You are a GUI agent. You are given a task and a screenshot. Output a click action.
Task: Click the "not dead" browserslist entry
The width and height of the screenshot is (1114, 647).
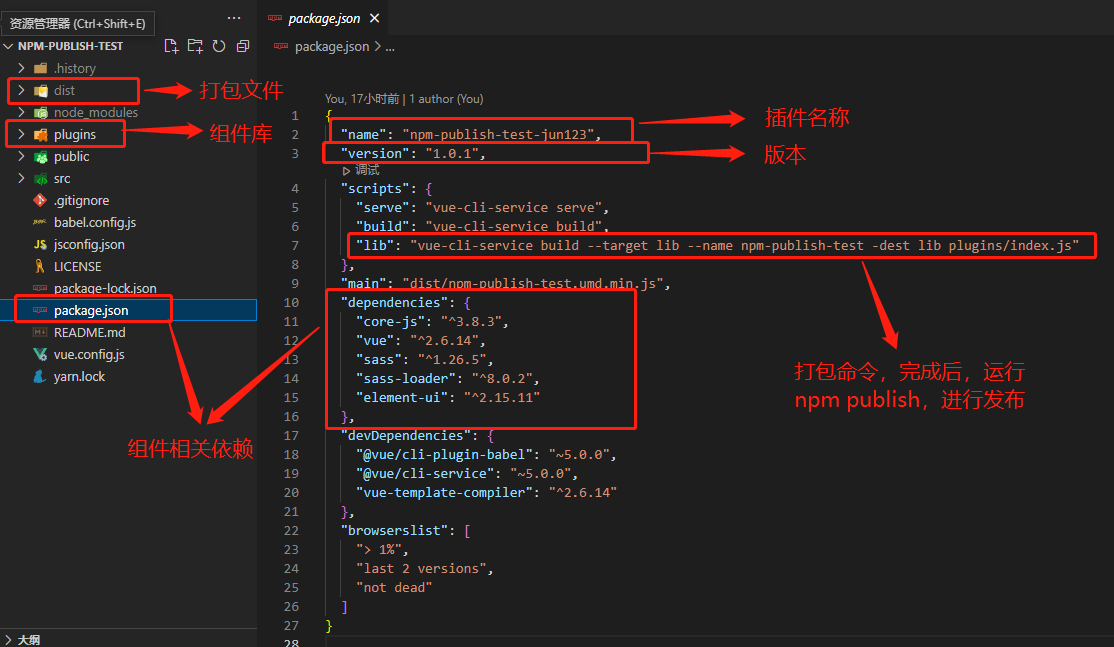tap(394, 587)
